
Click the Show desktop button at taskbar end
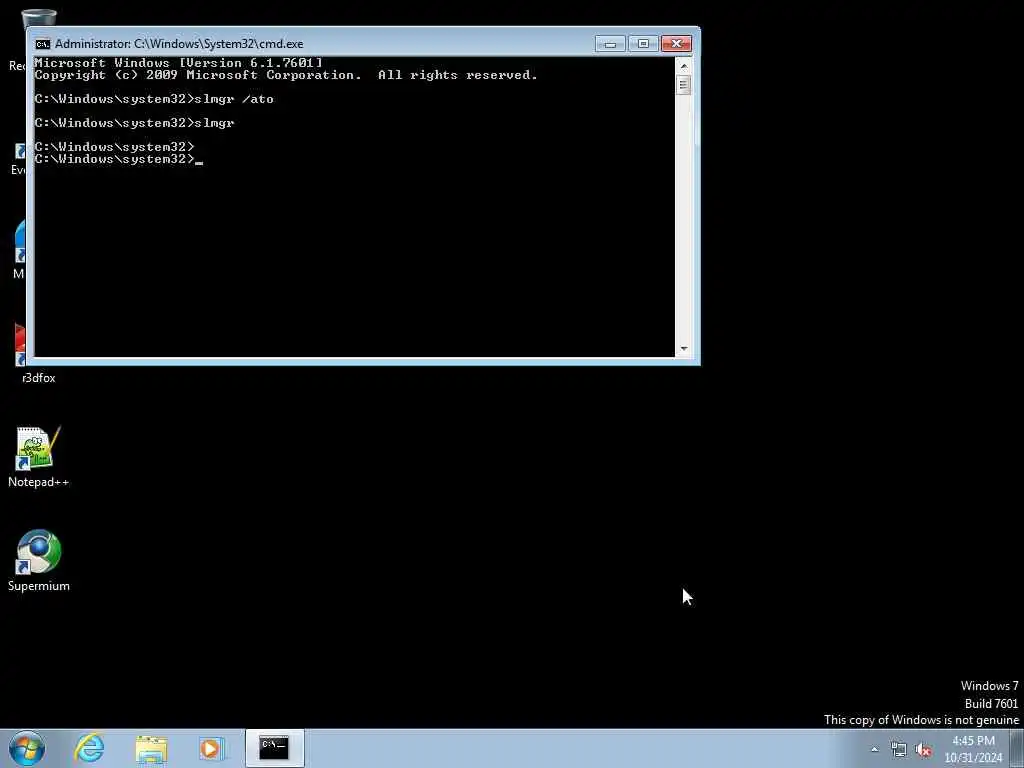pos(1017,748)
